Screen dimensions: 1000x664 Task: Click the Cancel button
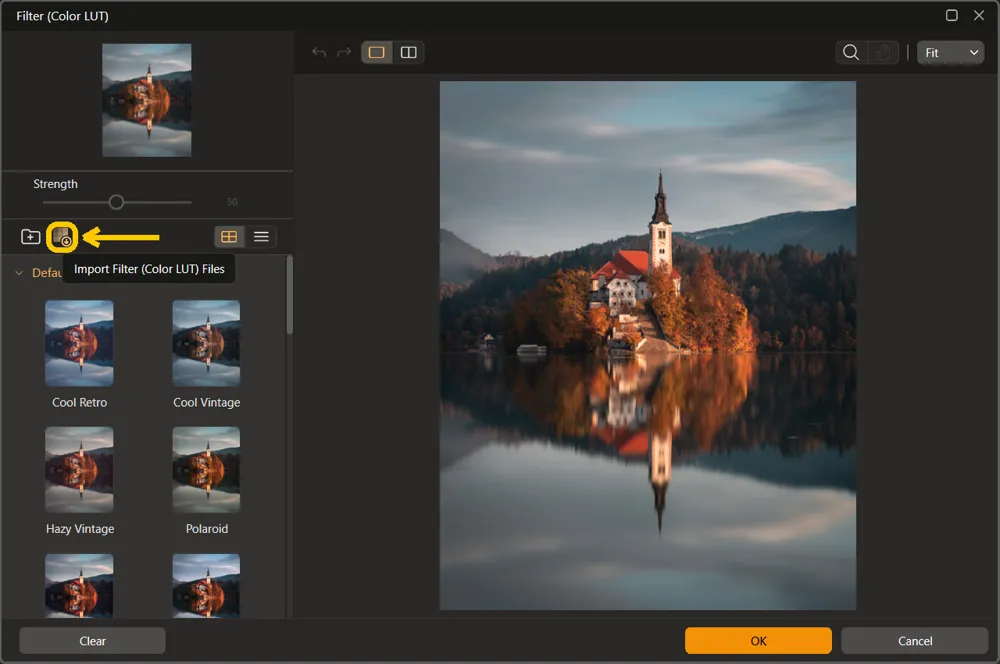(x=915, y=641)
